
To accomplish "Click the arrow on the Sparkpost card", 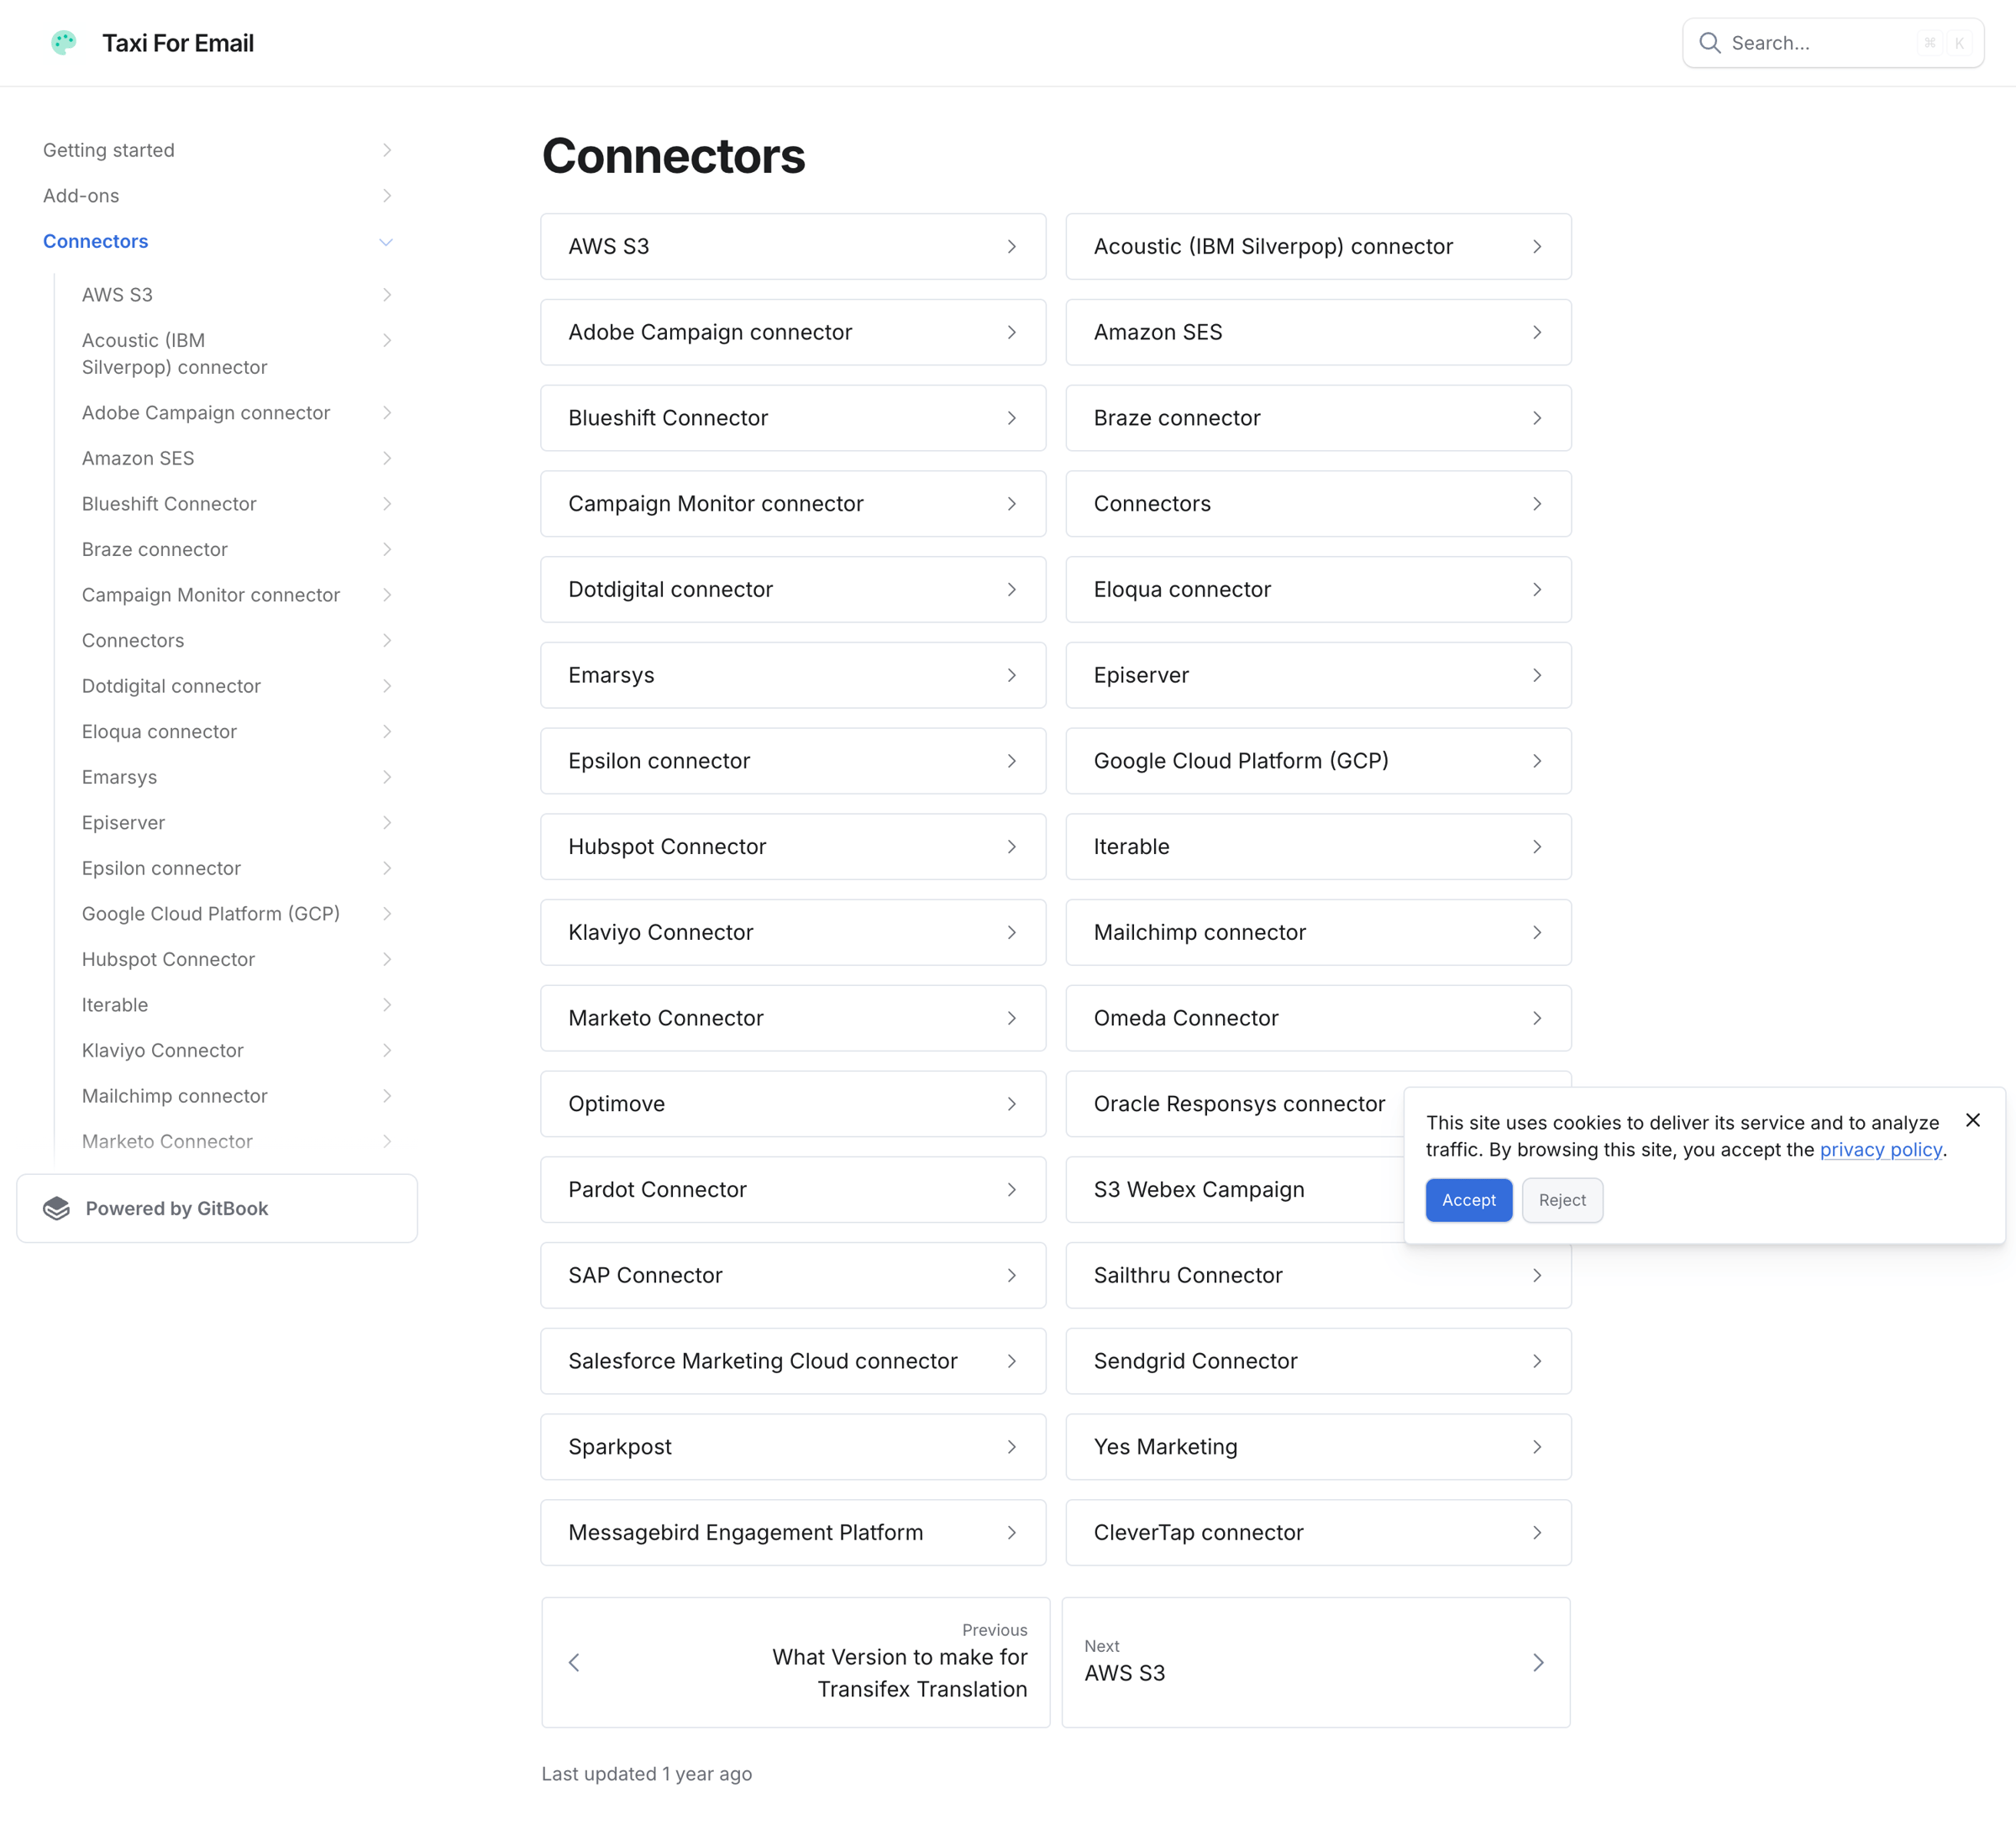I will (x=1012, y=1446).
